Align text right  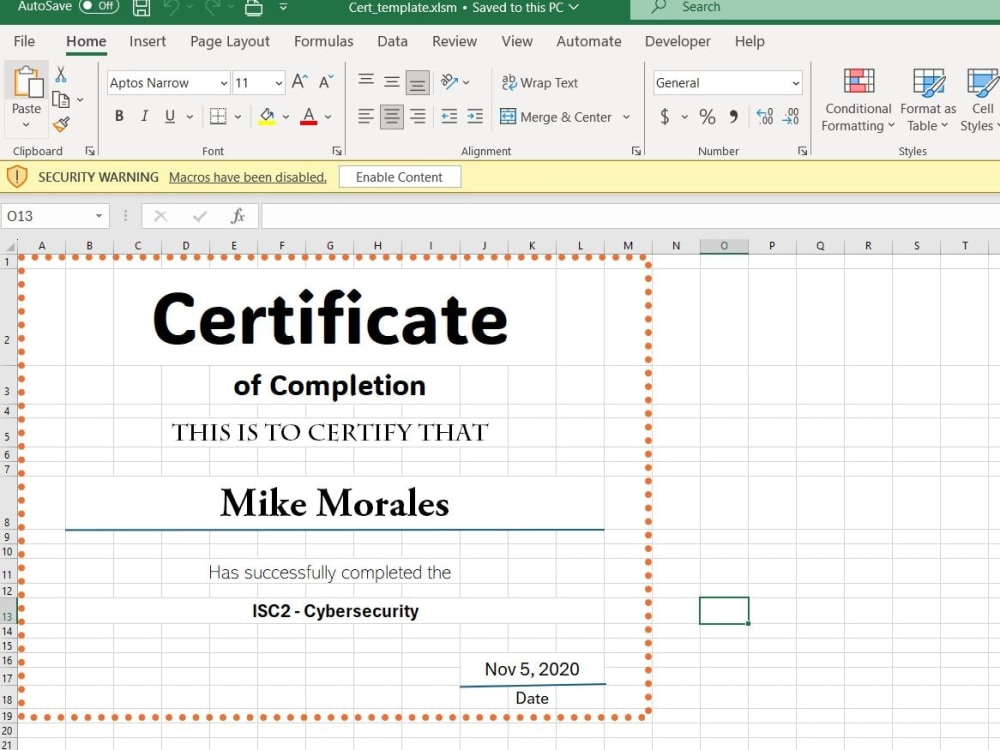point(418,117)
